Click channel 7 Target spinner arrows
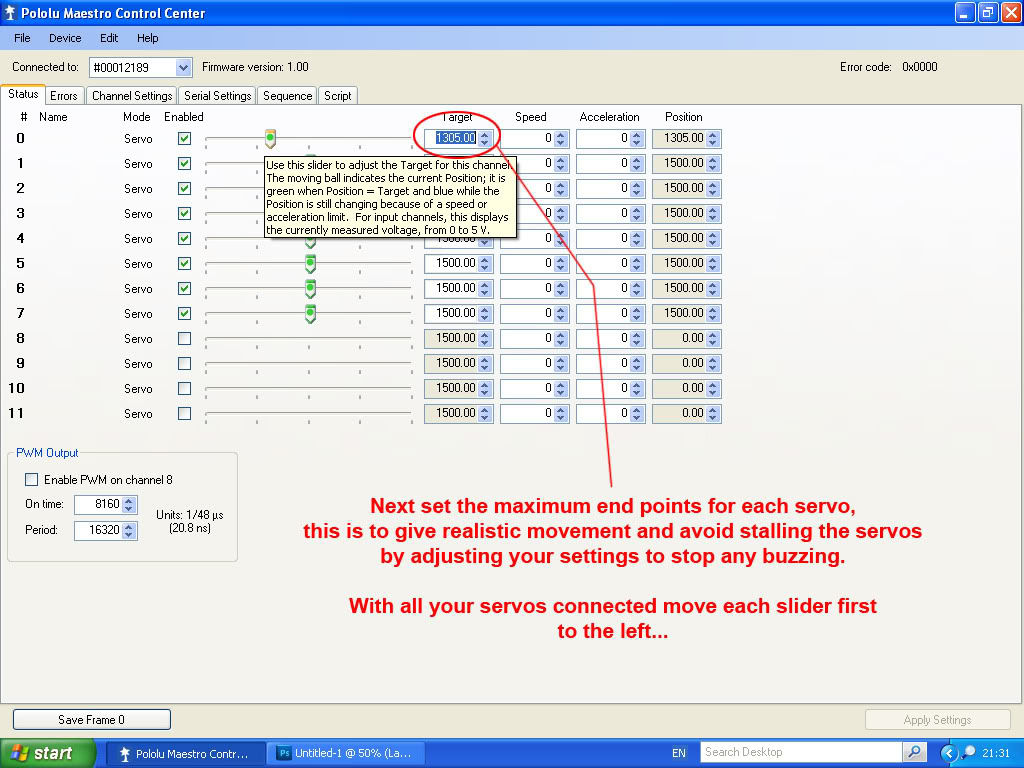 point(485,313)
